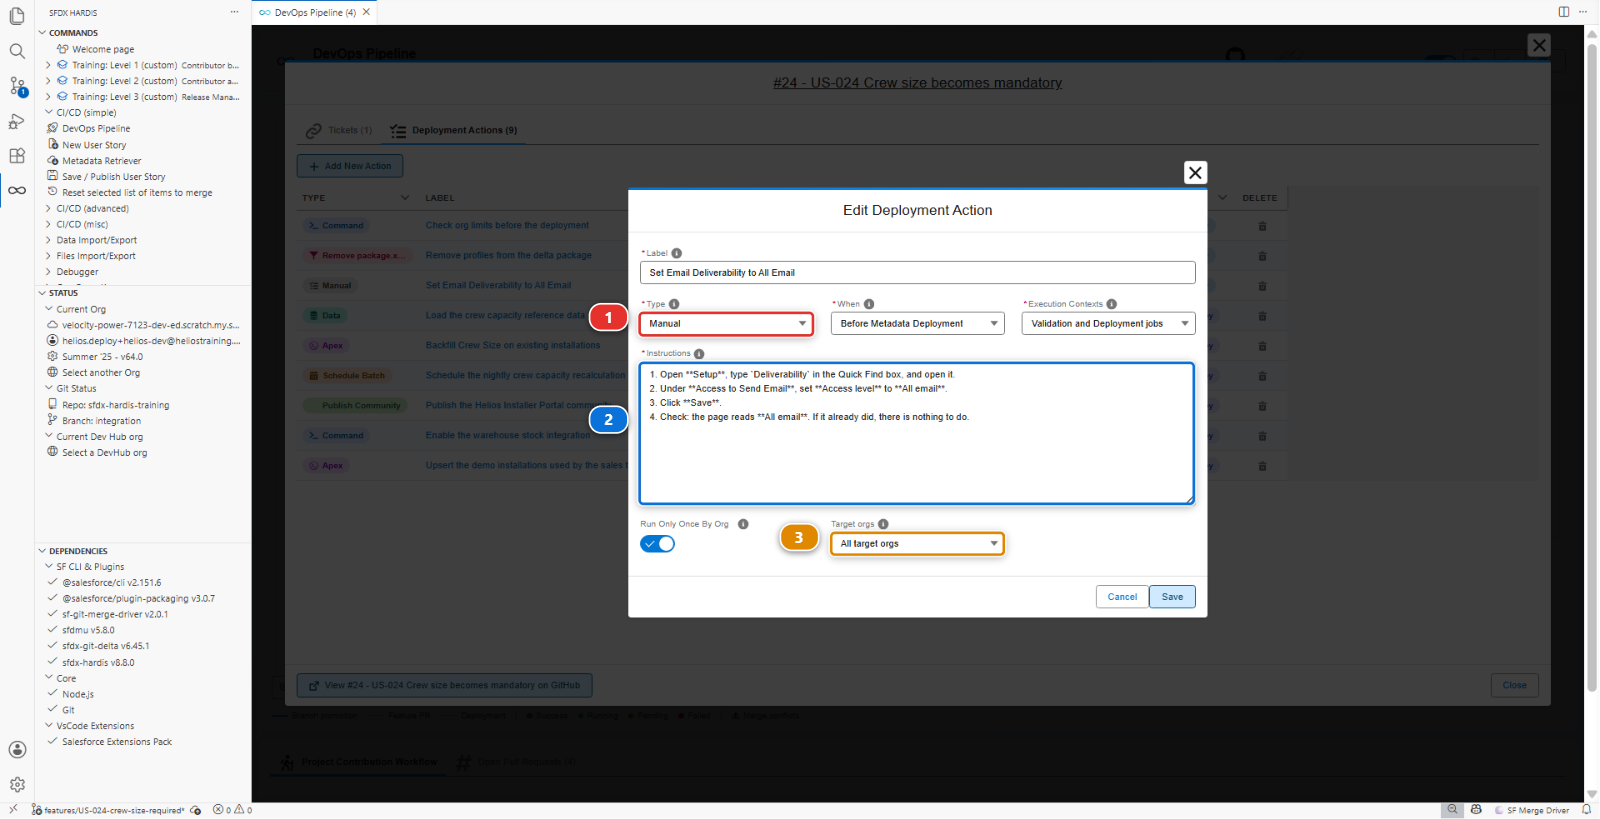Save the deployment action

tap(1172, 597)
